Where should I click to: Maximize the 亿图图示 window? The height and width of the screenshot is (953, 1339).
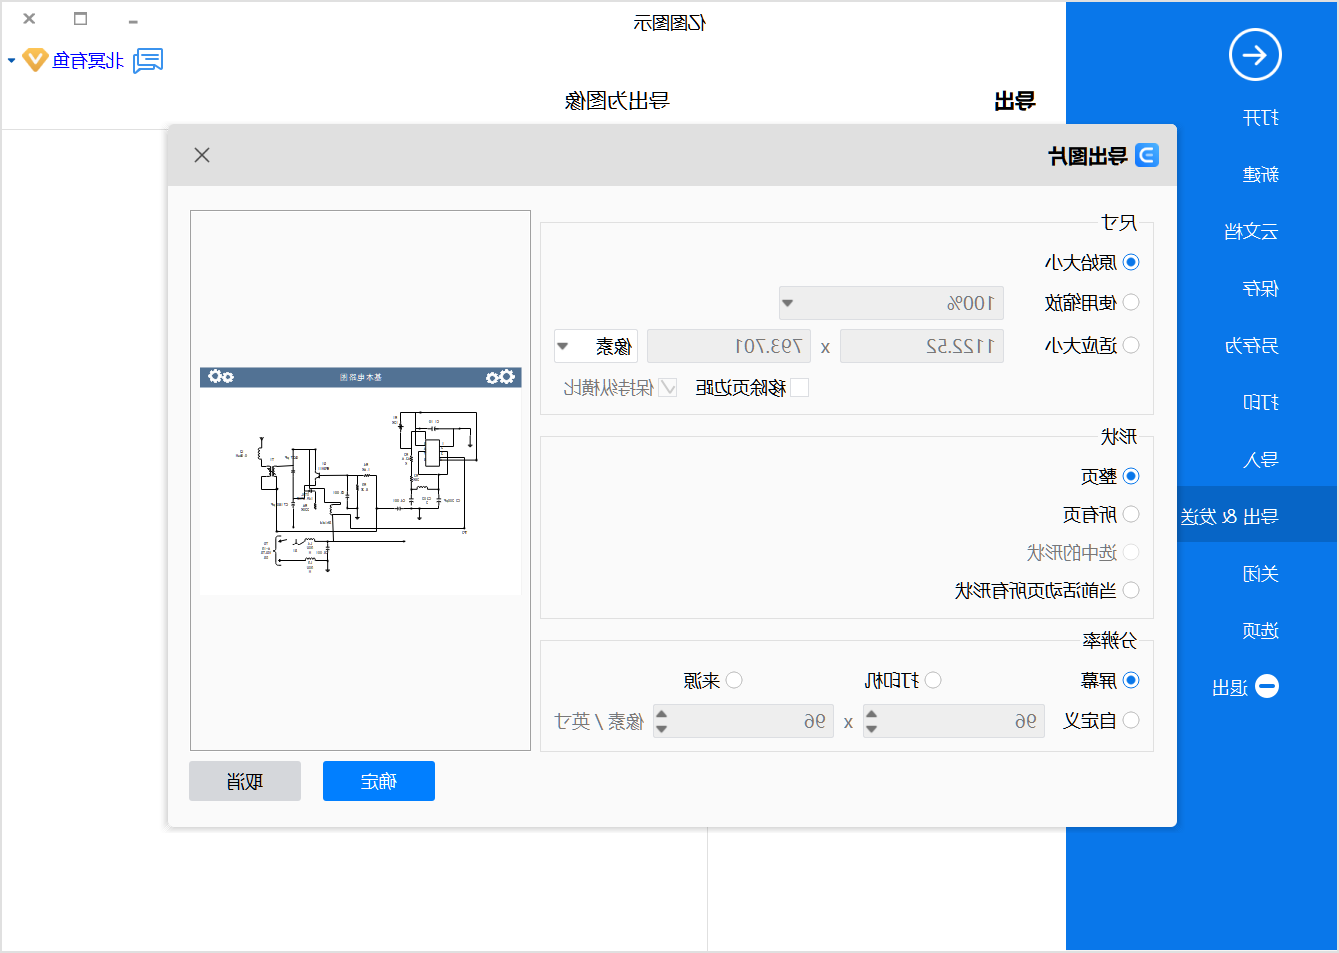pyautogui.click(x=81, y=19)
